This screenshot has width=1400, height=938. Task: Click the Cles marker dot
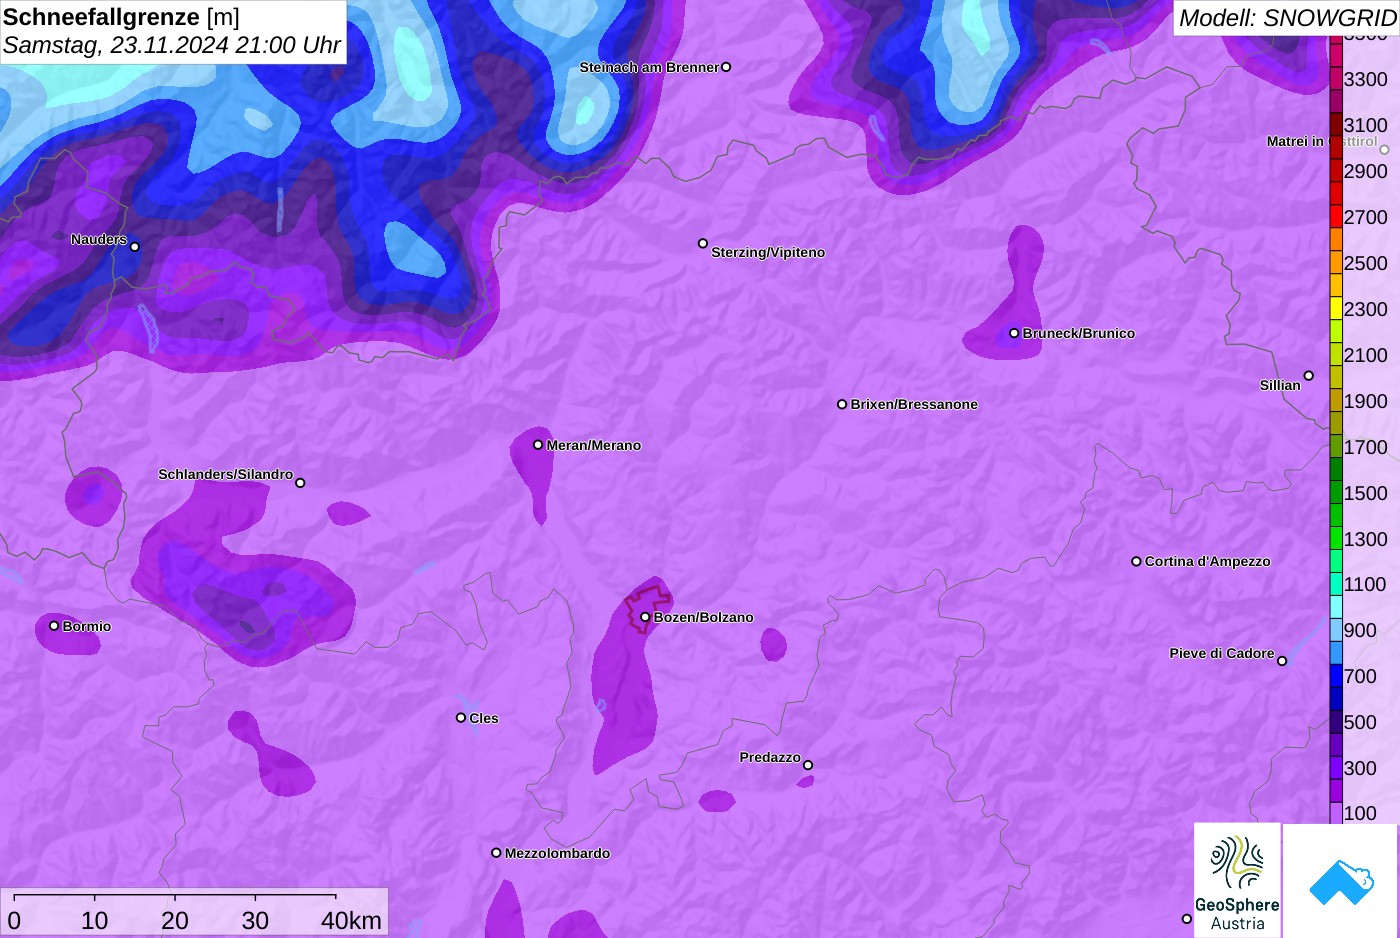pos(461,717)
